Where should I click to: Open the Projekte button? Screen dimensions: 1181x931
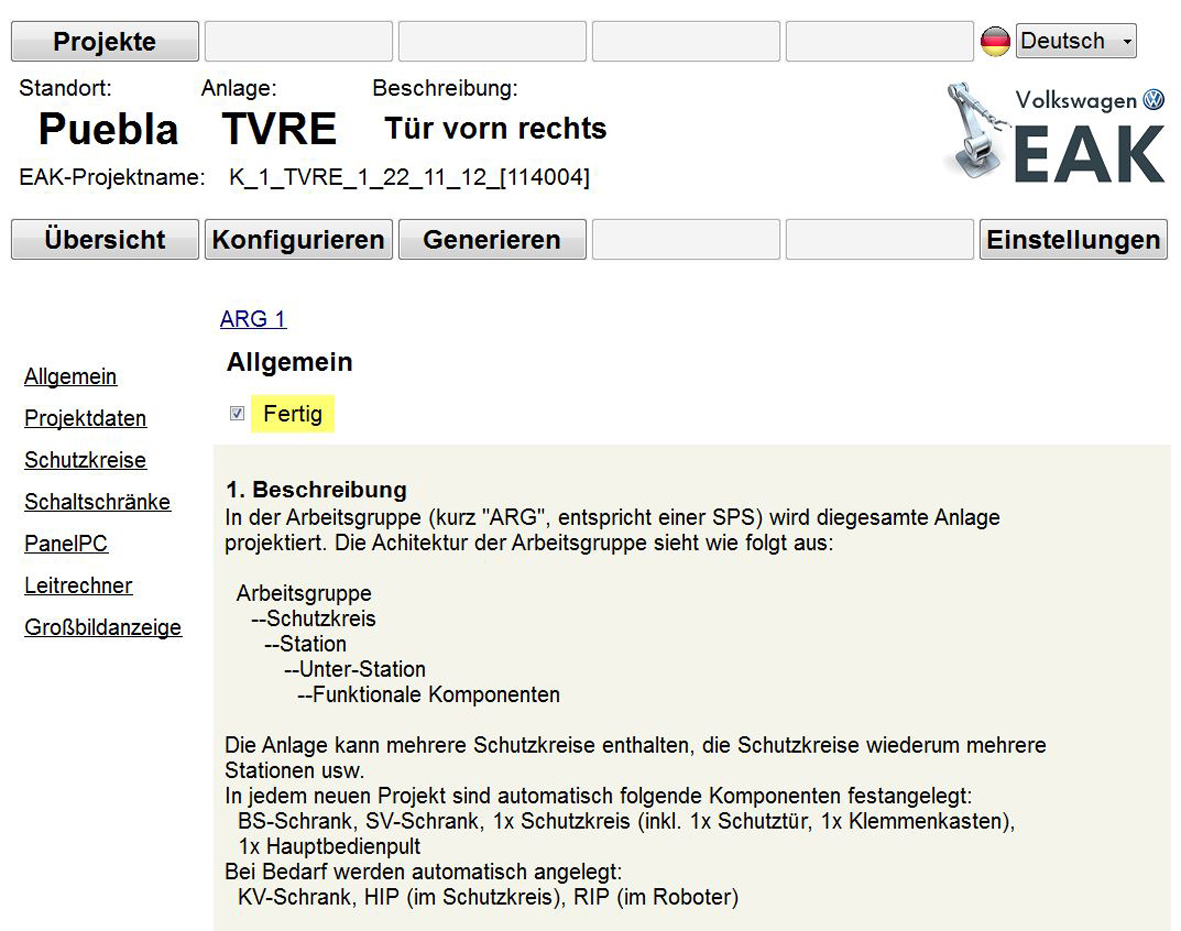105,42
